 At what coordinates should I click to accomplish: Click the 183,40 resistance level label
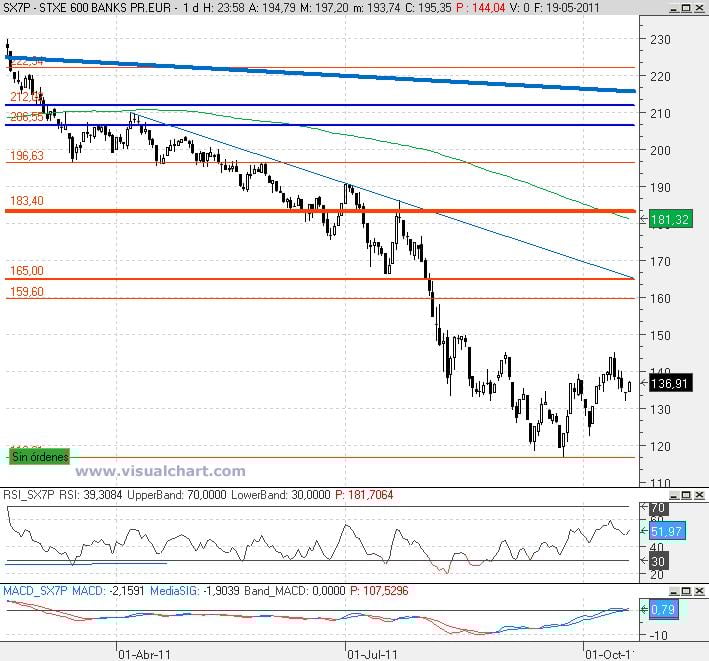(27, 200)
